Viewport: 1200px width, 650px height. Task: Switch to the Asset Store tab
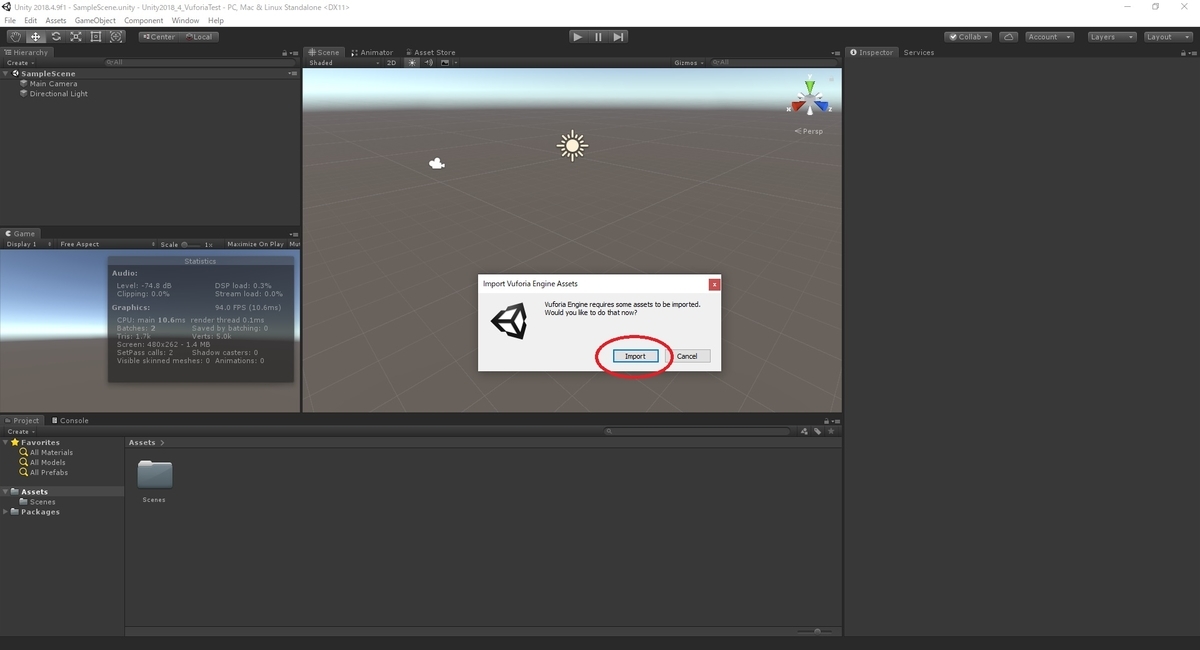[430, 52]
